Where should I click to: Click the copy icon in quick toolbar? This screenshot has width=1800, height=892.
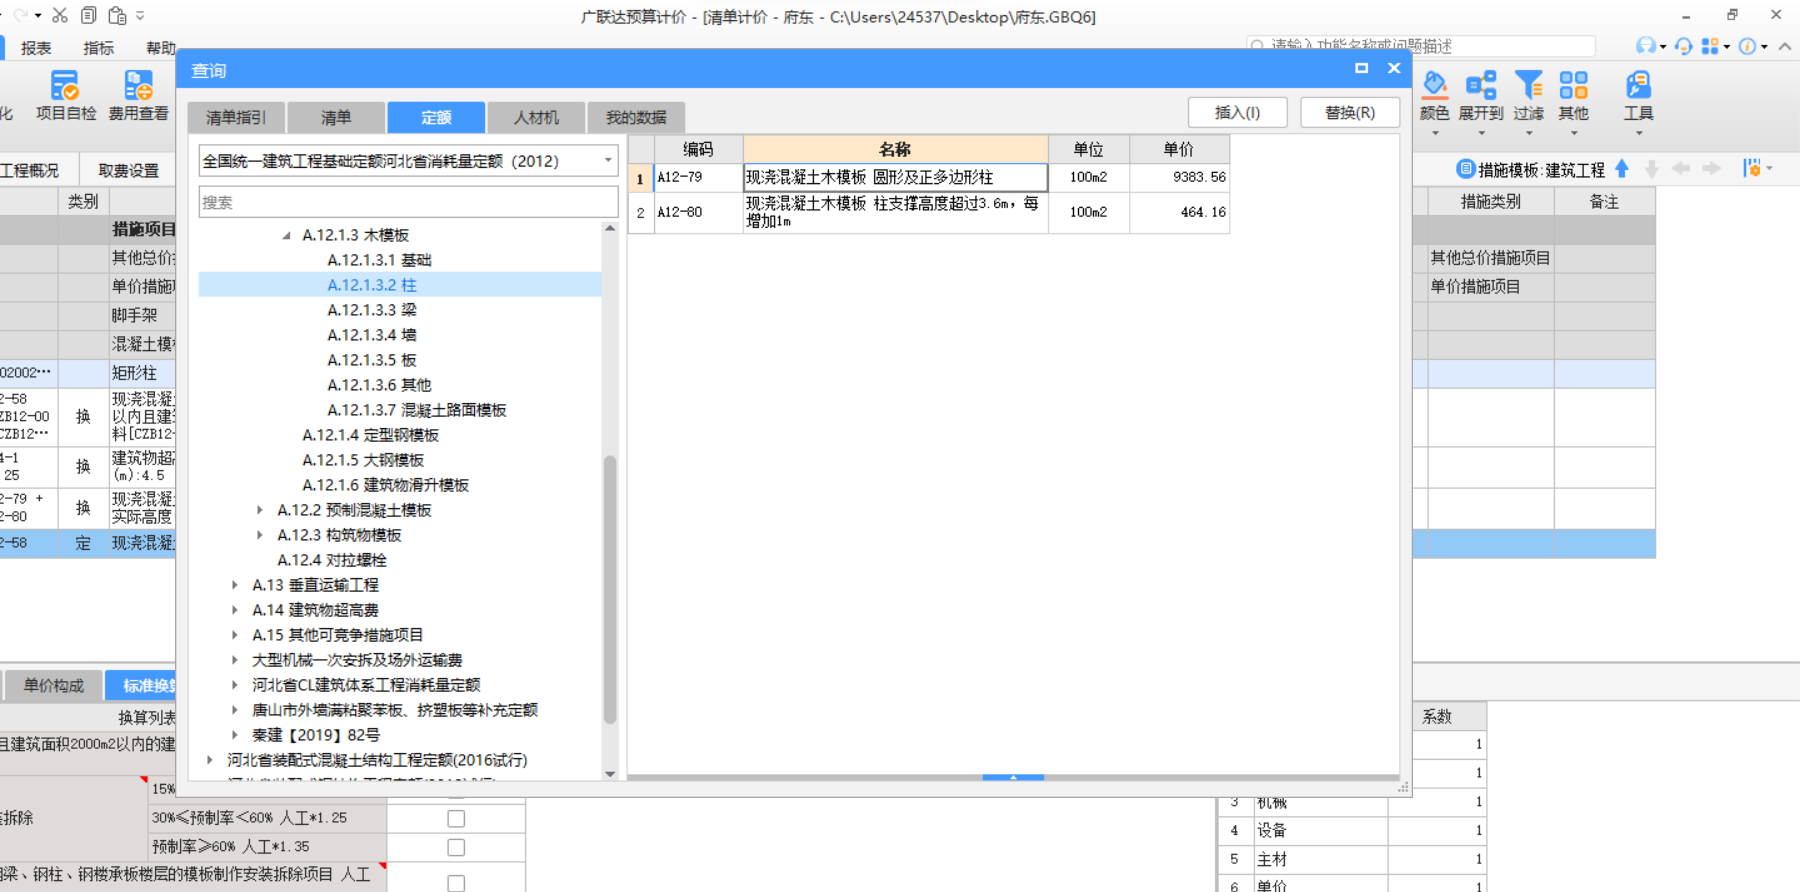(89, 15)
